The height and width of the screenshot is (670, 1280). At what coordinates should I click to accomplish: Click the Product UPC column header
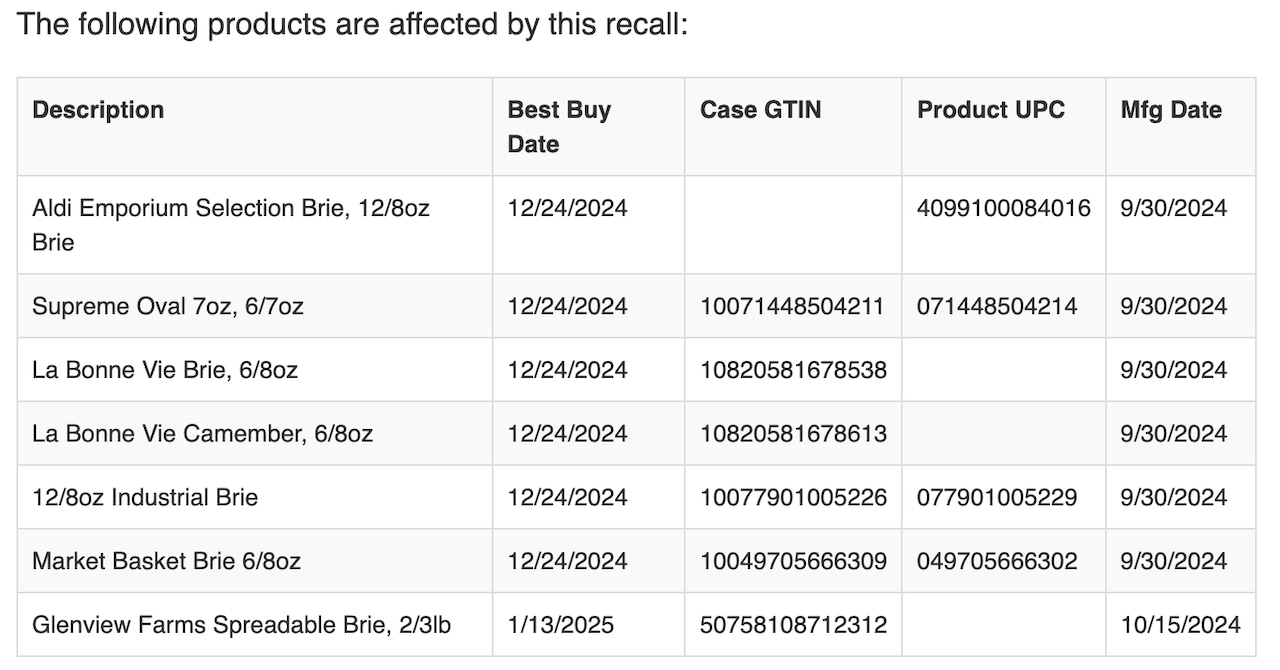(x=991, y=110)
